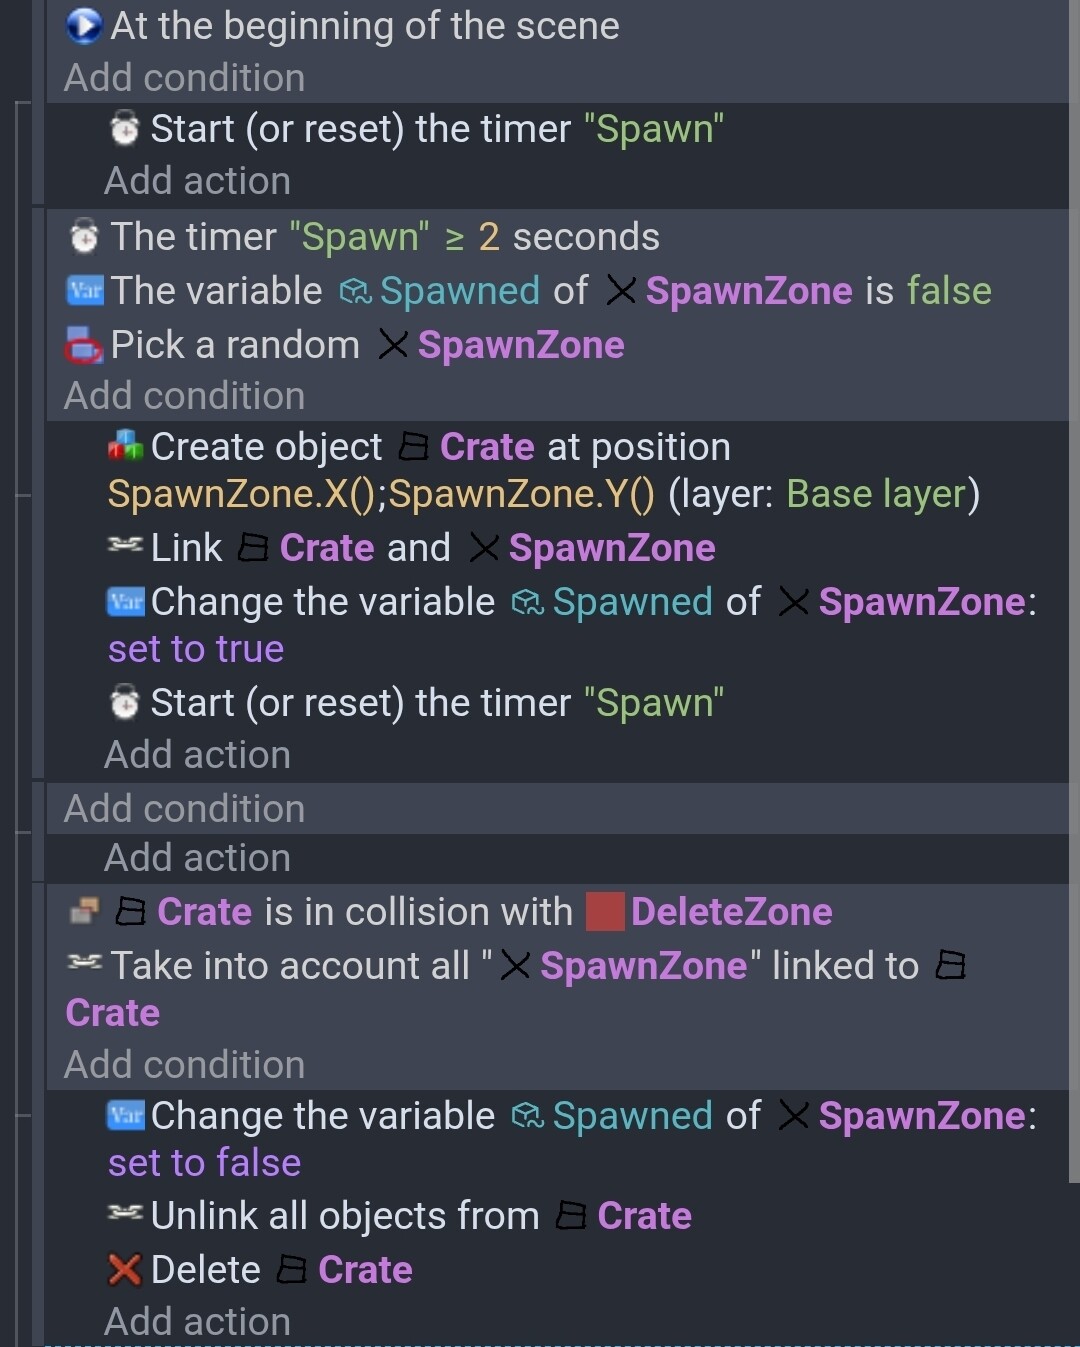
Task: Click the red DeleteZone object swatch
Action: tap(605, 911)
